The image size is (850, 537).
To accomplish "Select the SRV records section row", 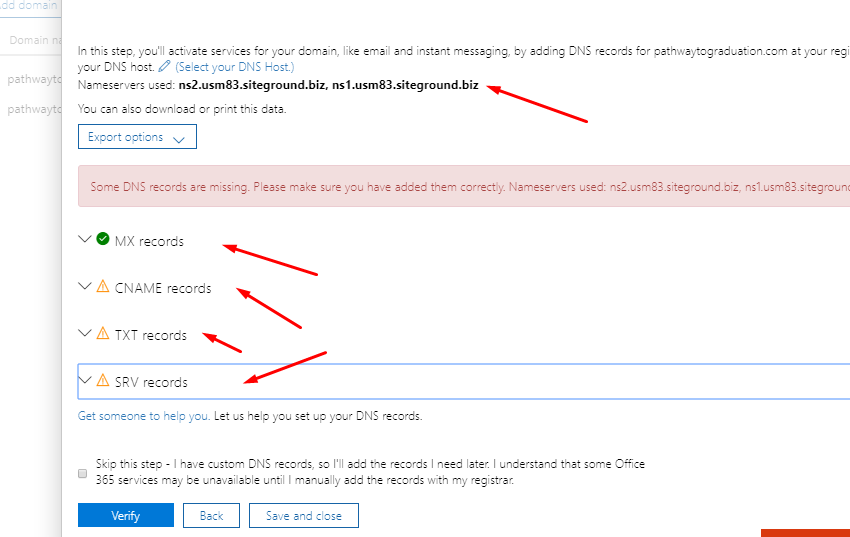I will click(x=464, y=381).
